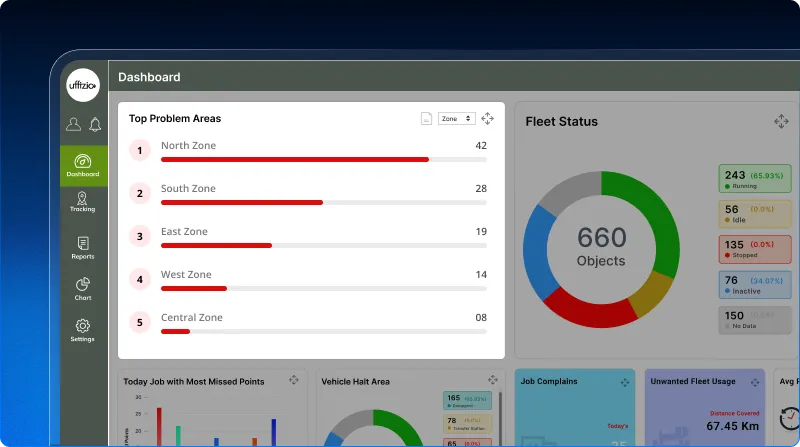This screenshot has height=447, width=800.
Task: Open Settings in the sidebar
Action: [83, 331]
